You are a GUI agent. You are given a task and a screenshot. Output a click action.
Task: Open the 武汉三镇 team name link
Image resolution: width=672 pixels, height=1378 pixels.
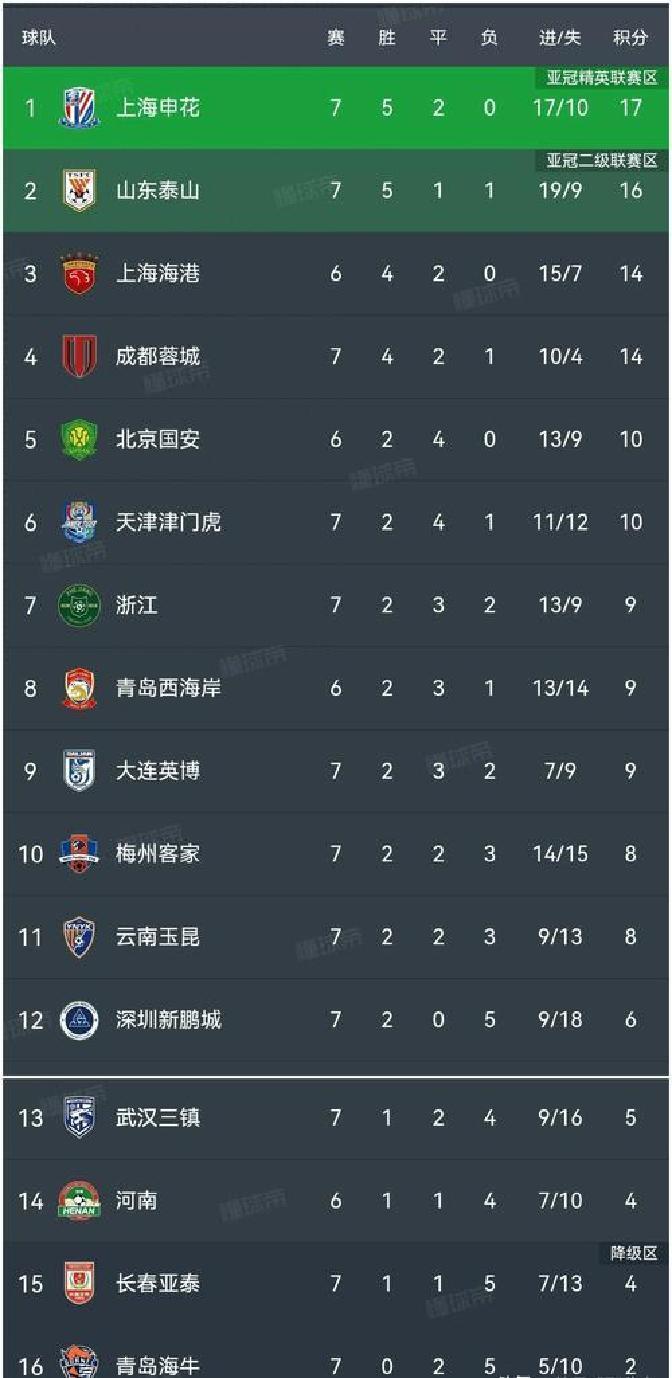(x=158, y=1117)
